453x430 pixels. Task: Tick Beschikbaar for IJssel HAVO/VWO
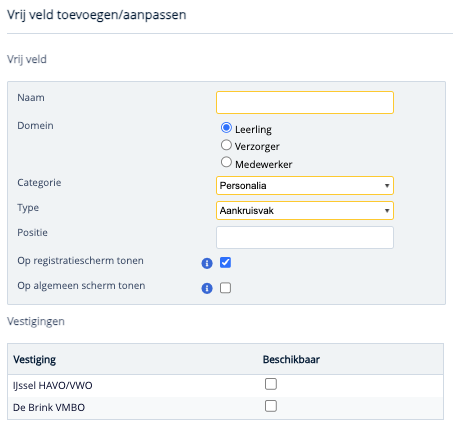click(271, 384)
